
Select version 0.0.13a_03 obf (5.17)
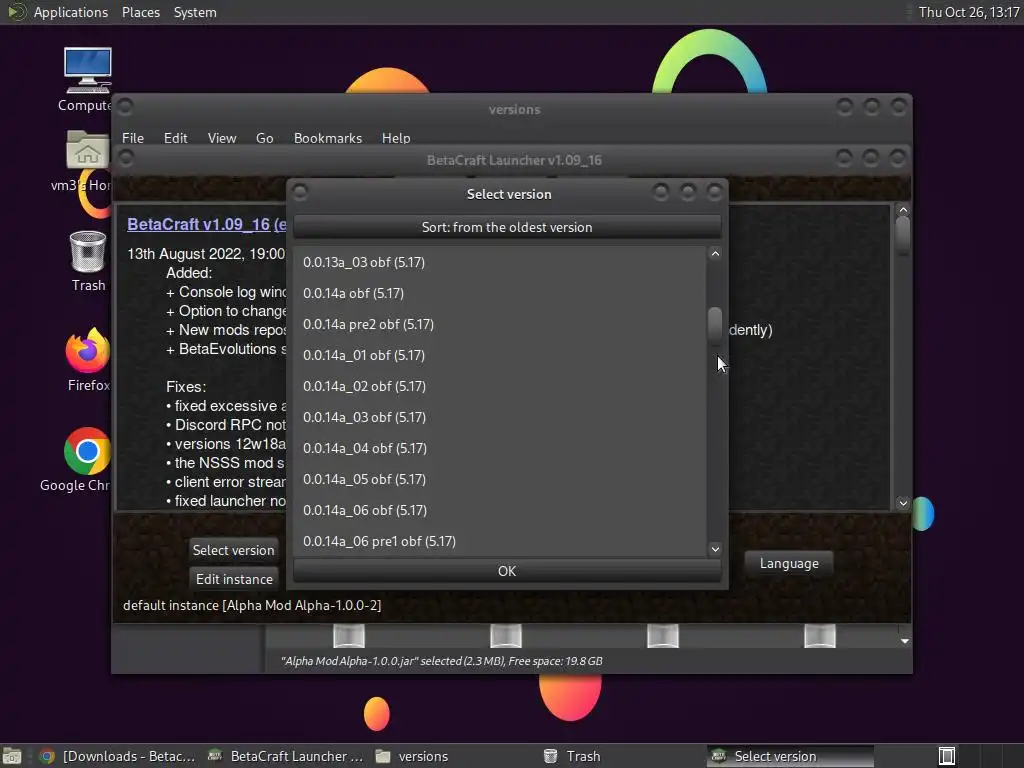coord(500,262)
